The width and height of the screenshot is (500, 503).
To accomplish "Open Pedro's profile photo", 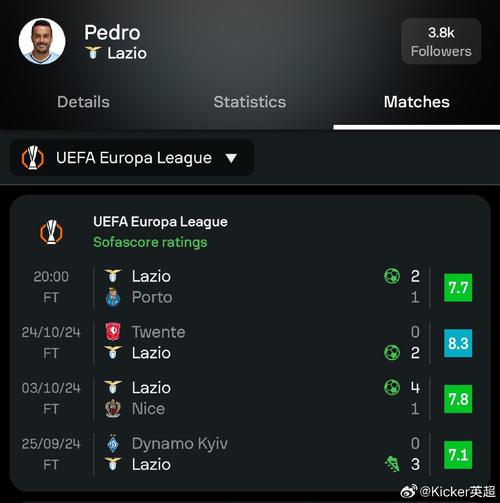I will point(42,41).
